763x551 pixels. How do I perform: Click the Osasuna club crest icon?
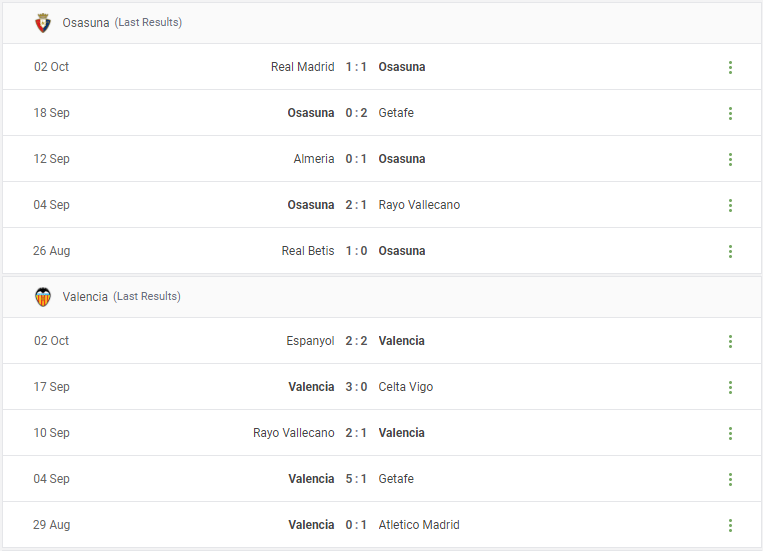tap(43, 23)
